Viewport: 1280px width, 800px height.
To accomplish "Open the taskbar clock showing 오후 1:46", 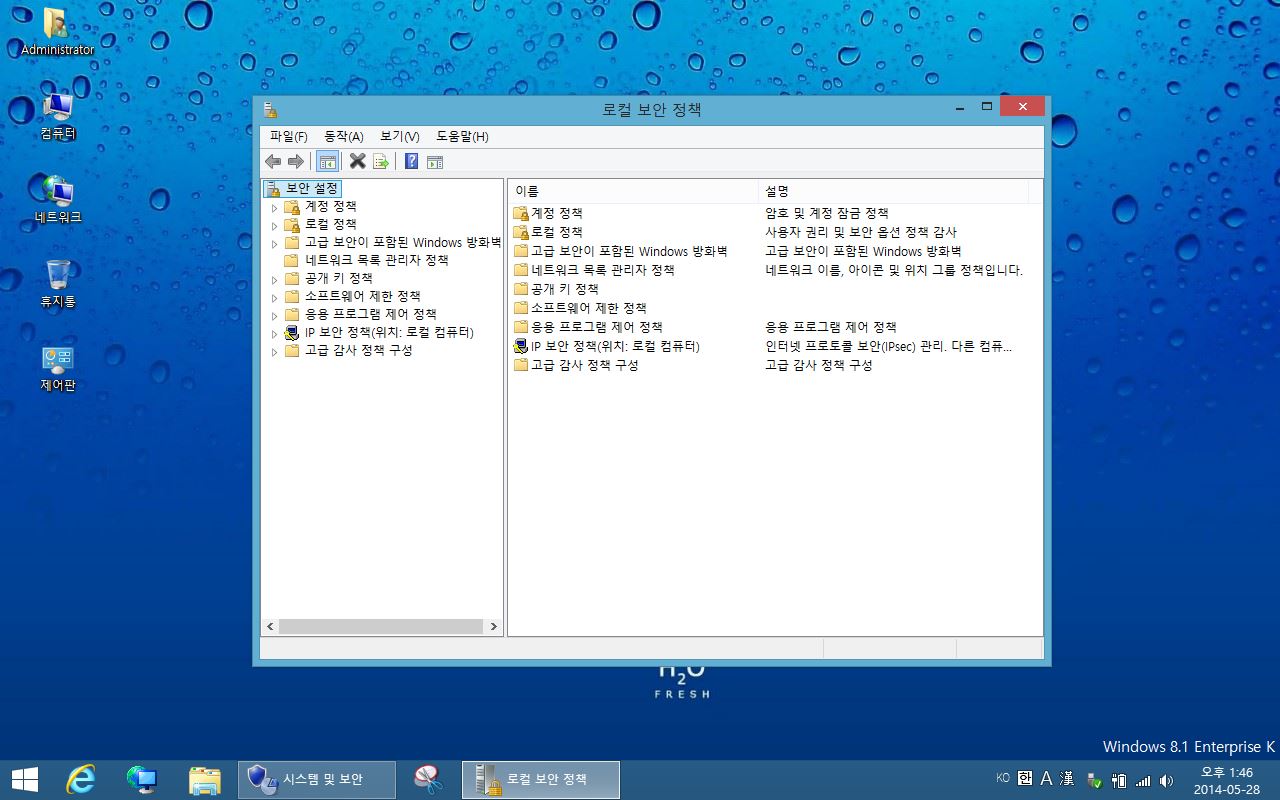I will click(1226, 780).
